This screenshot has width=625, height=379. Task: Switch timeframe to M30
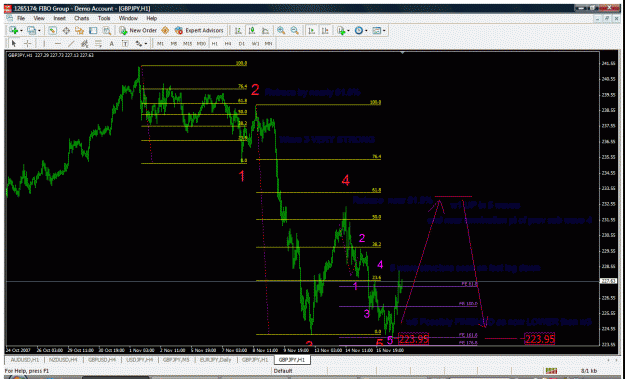pos(201,43)
